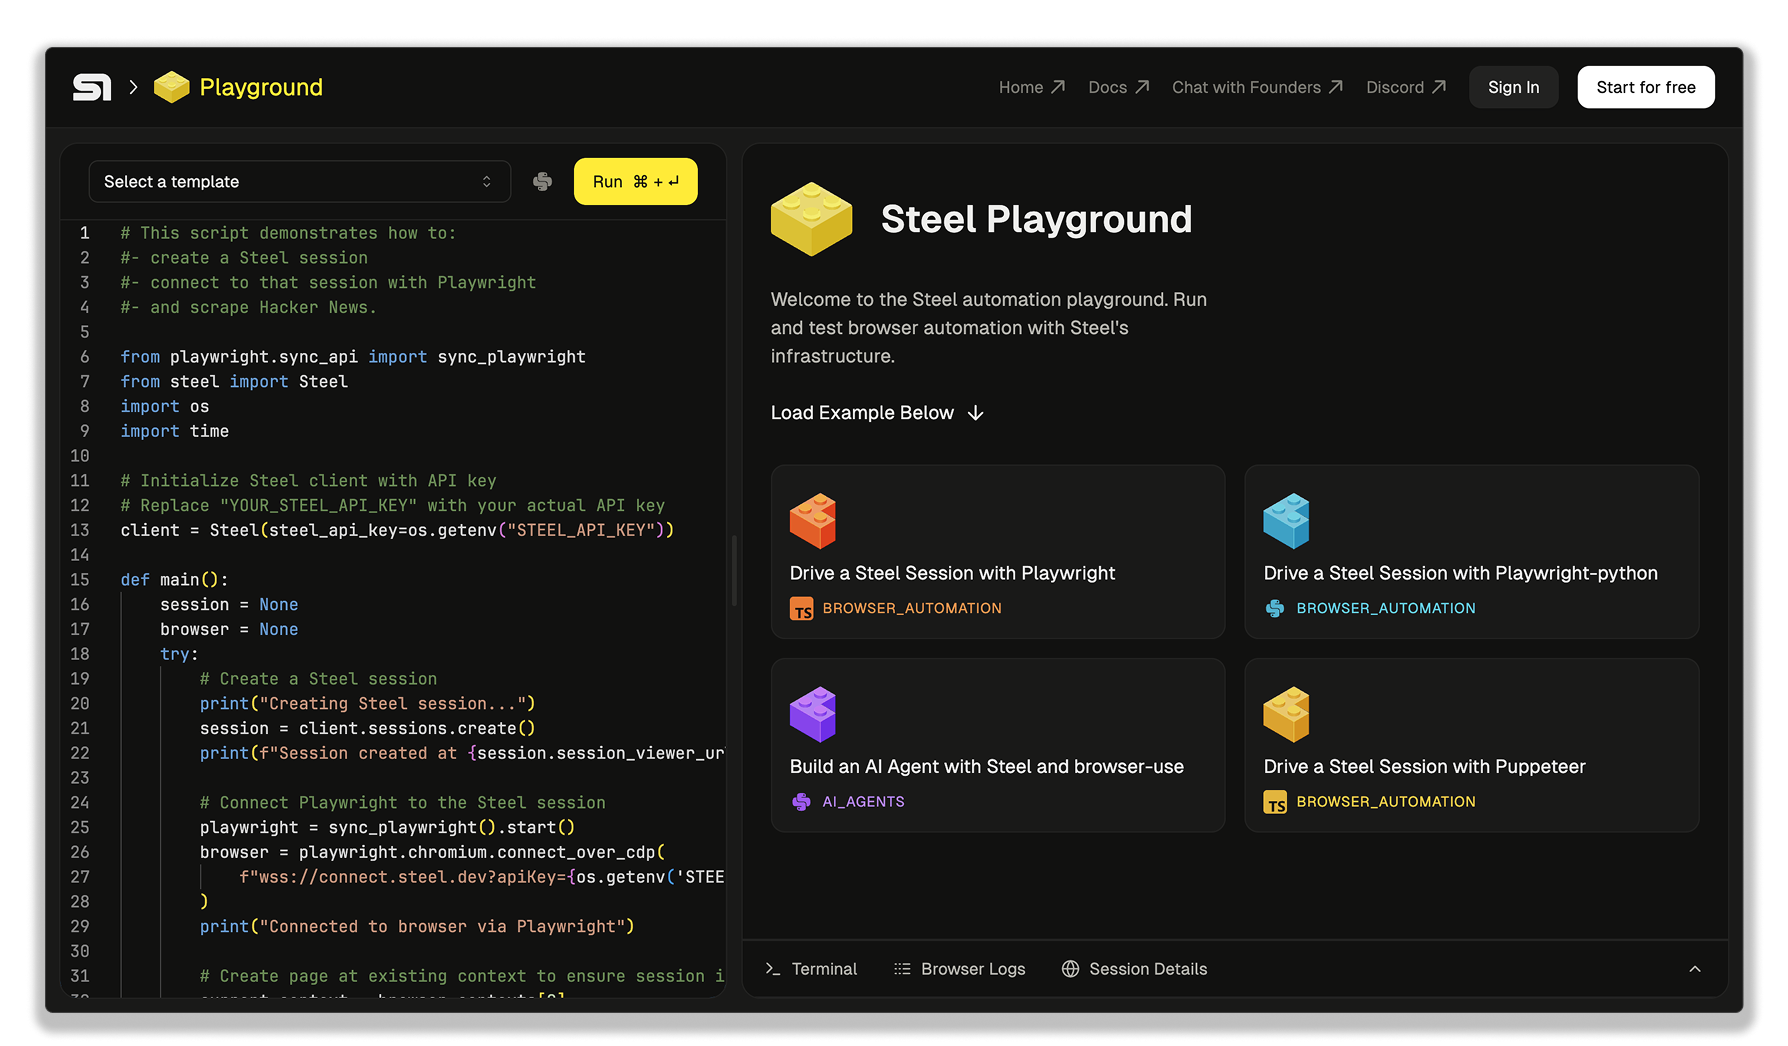Click the list icon beside Browser Logs
The height and width of the screenshot is (1046, 1788).
(902, 968)
